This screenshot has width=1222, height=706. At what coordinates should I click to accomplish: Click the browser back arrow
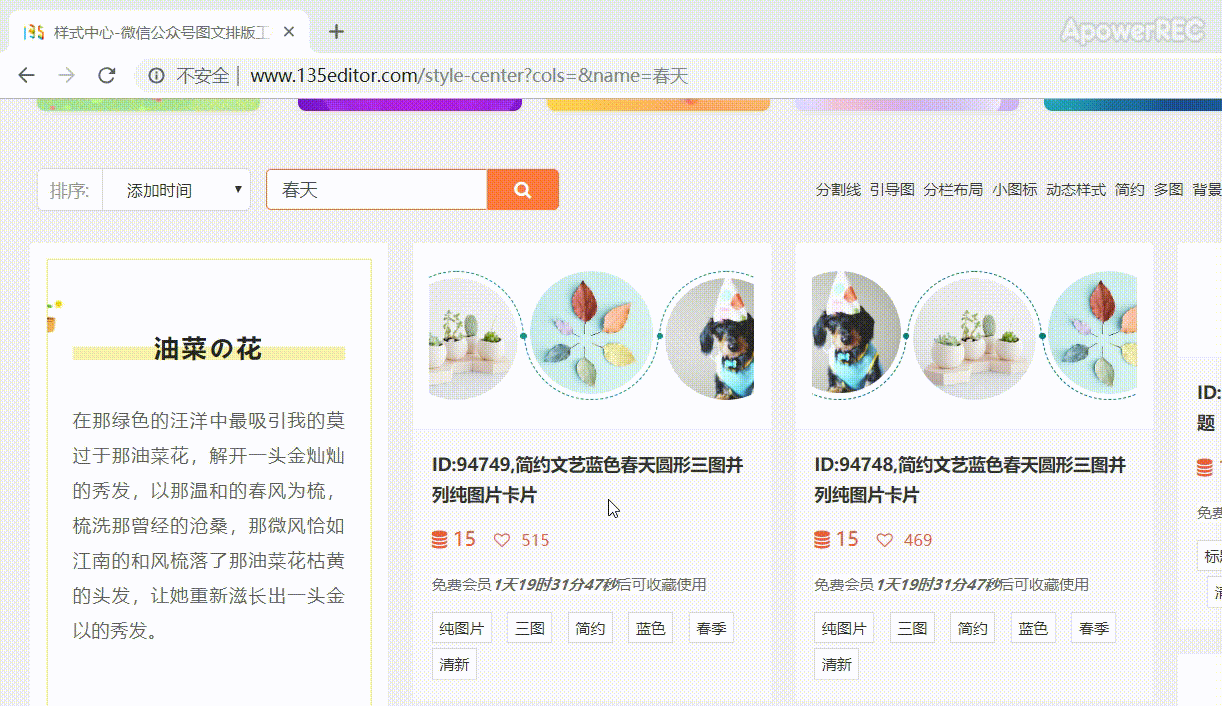(27, 75)
